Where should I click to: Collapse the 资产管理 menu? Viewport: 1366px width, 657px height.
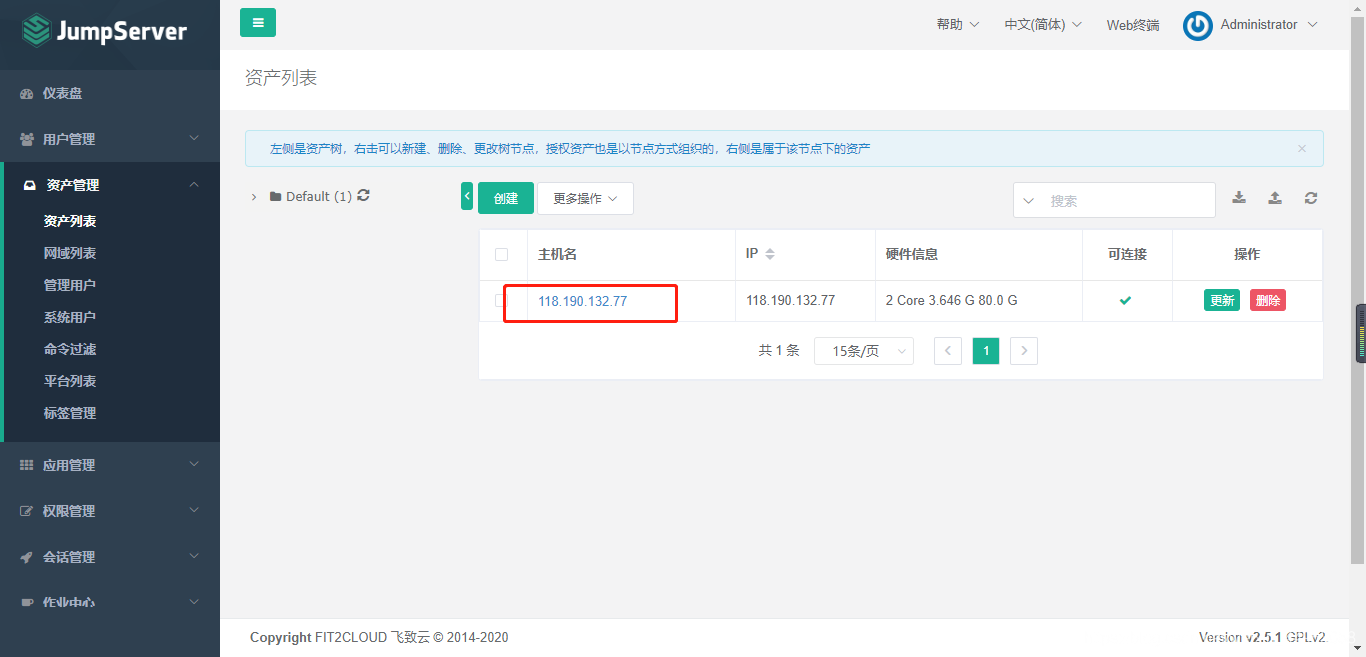pyautogui.click(x=110, y=185)
